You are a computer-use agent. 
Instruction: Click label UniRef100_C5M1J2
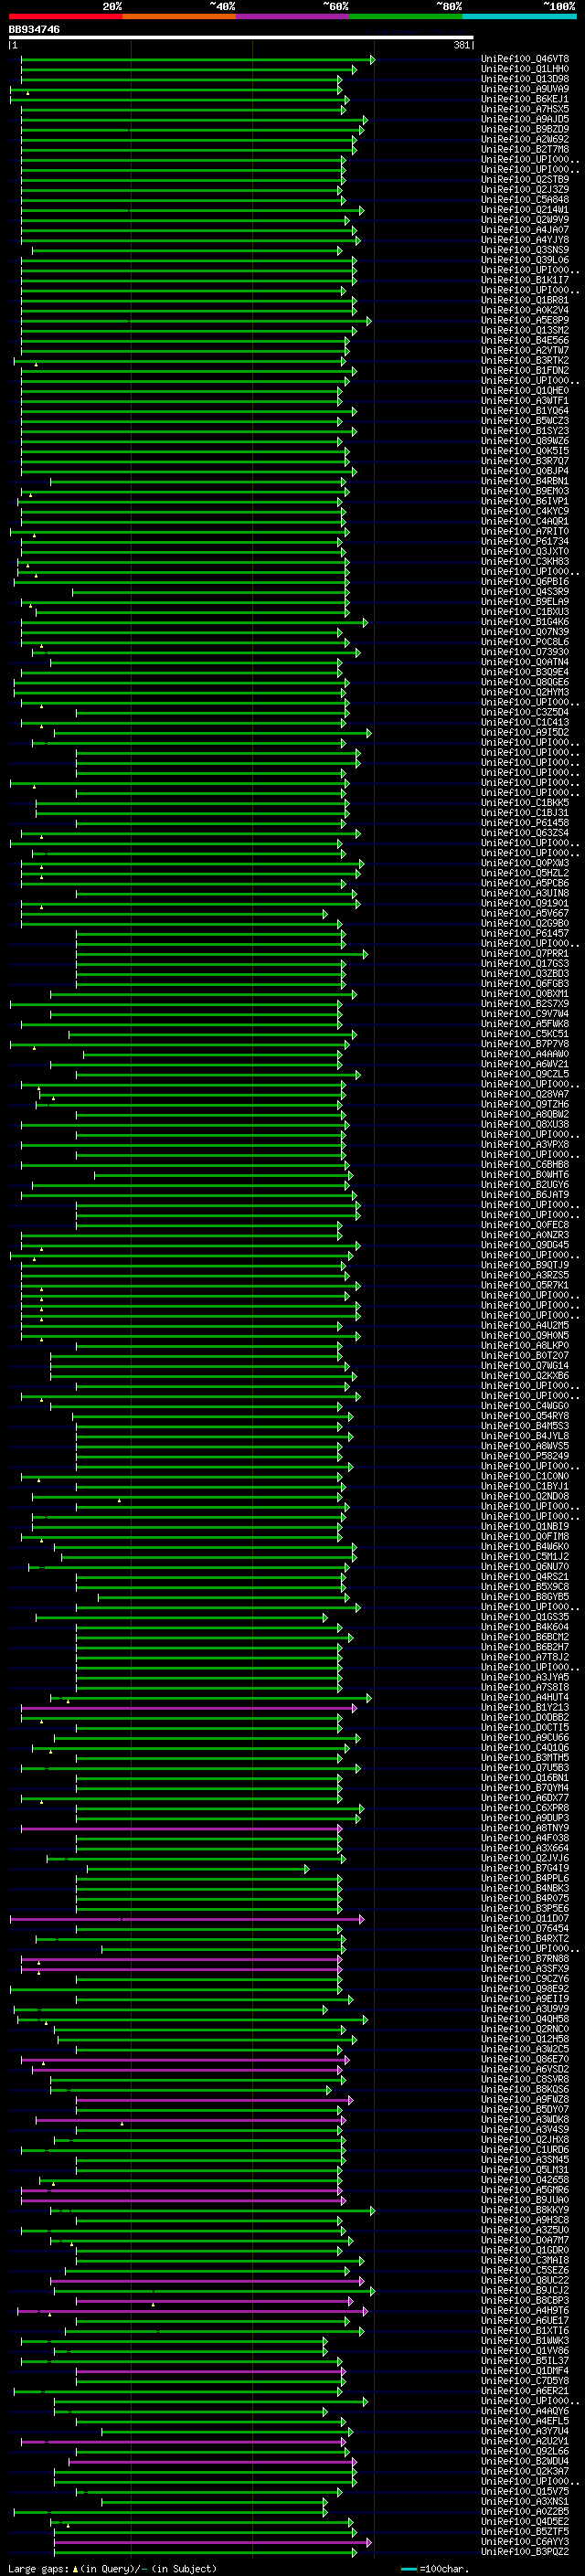click(525, 1556)
